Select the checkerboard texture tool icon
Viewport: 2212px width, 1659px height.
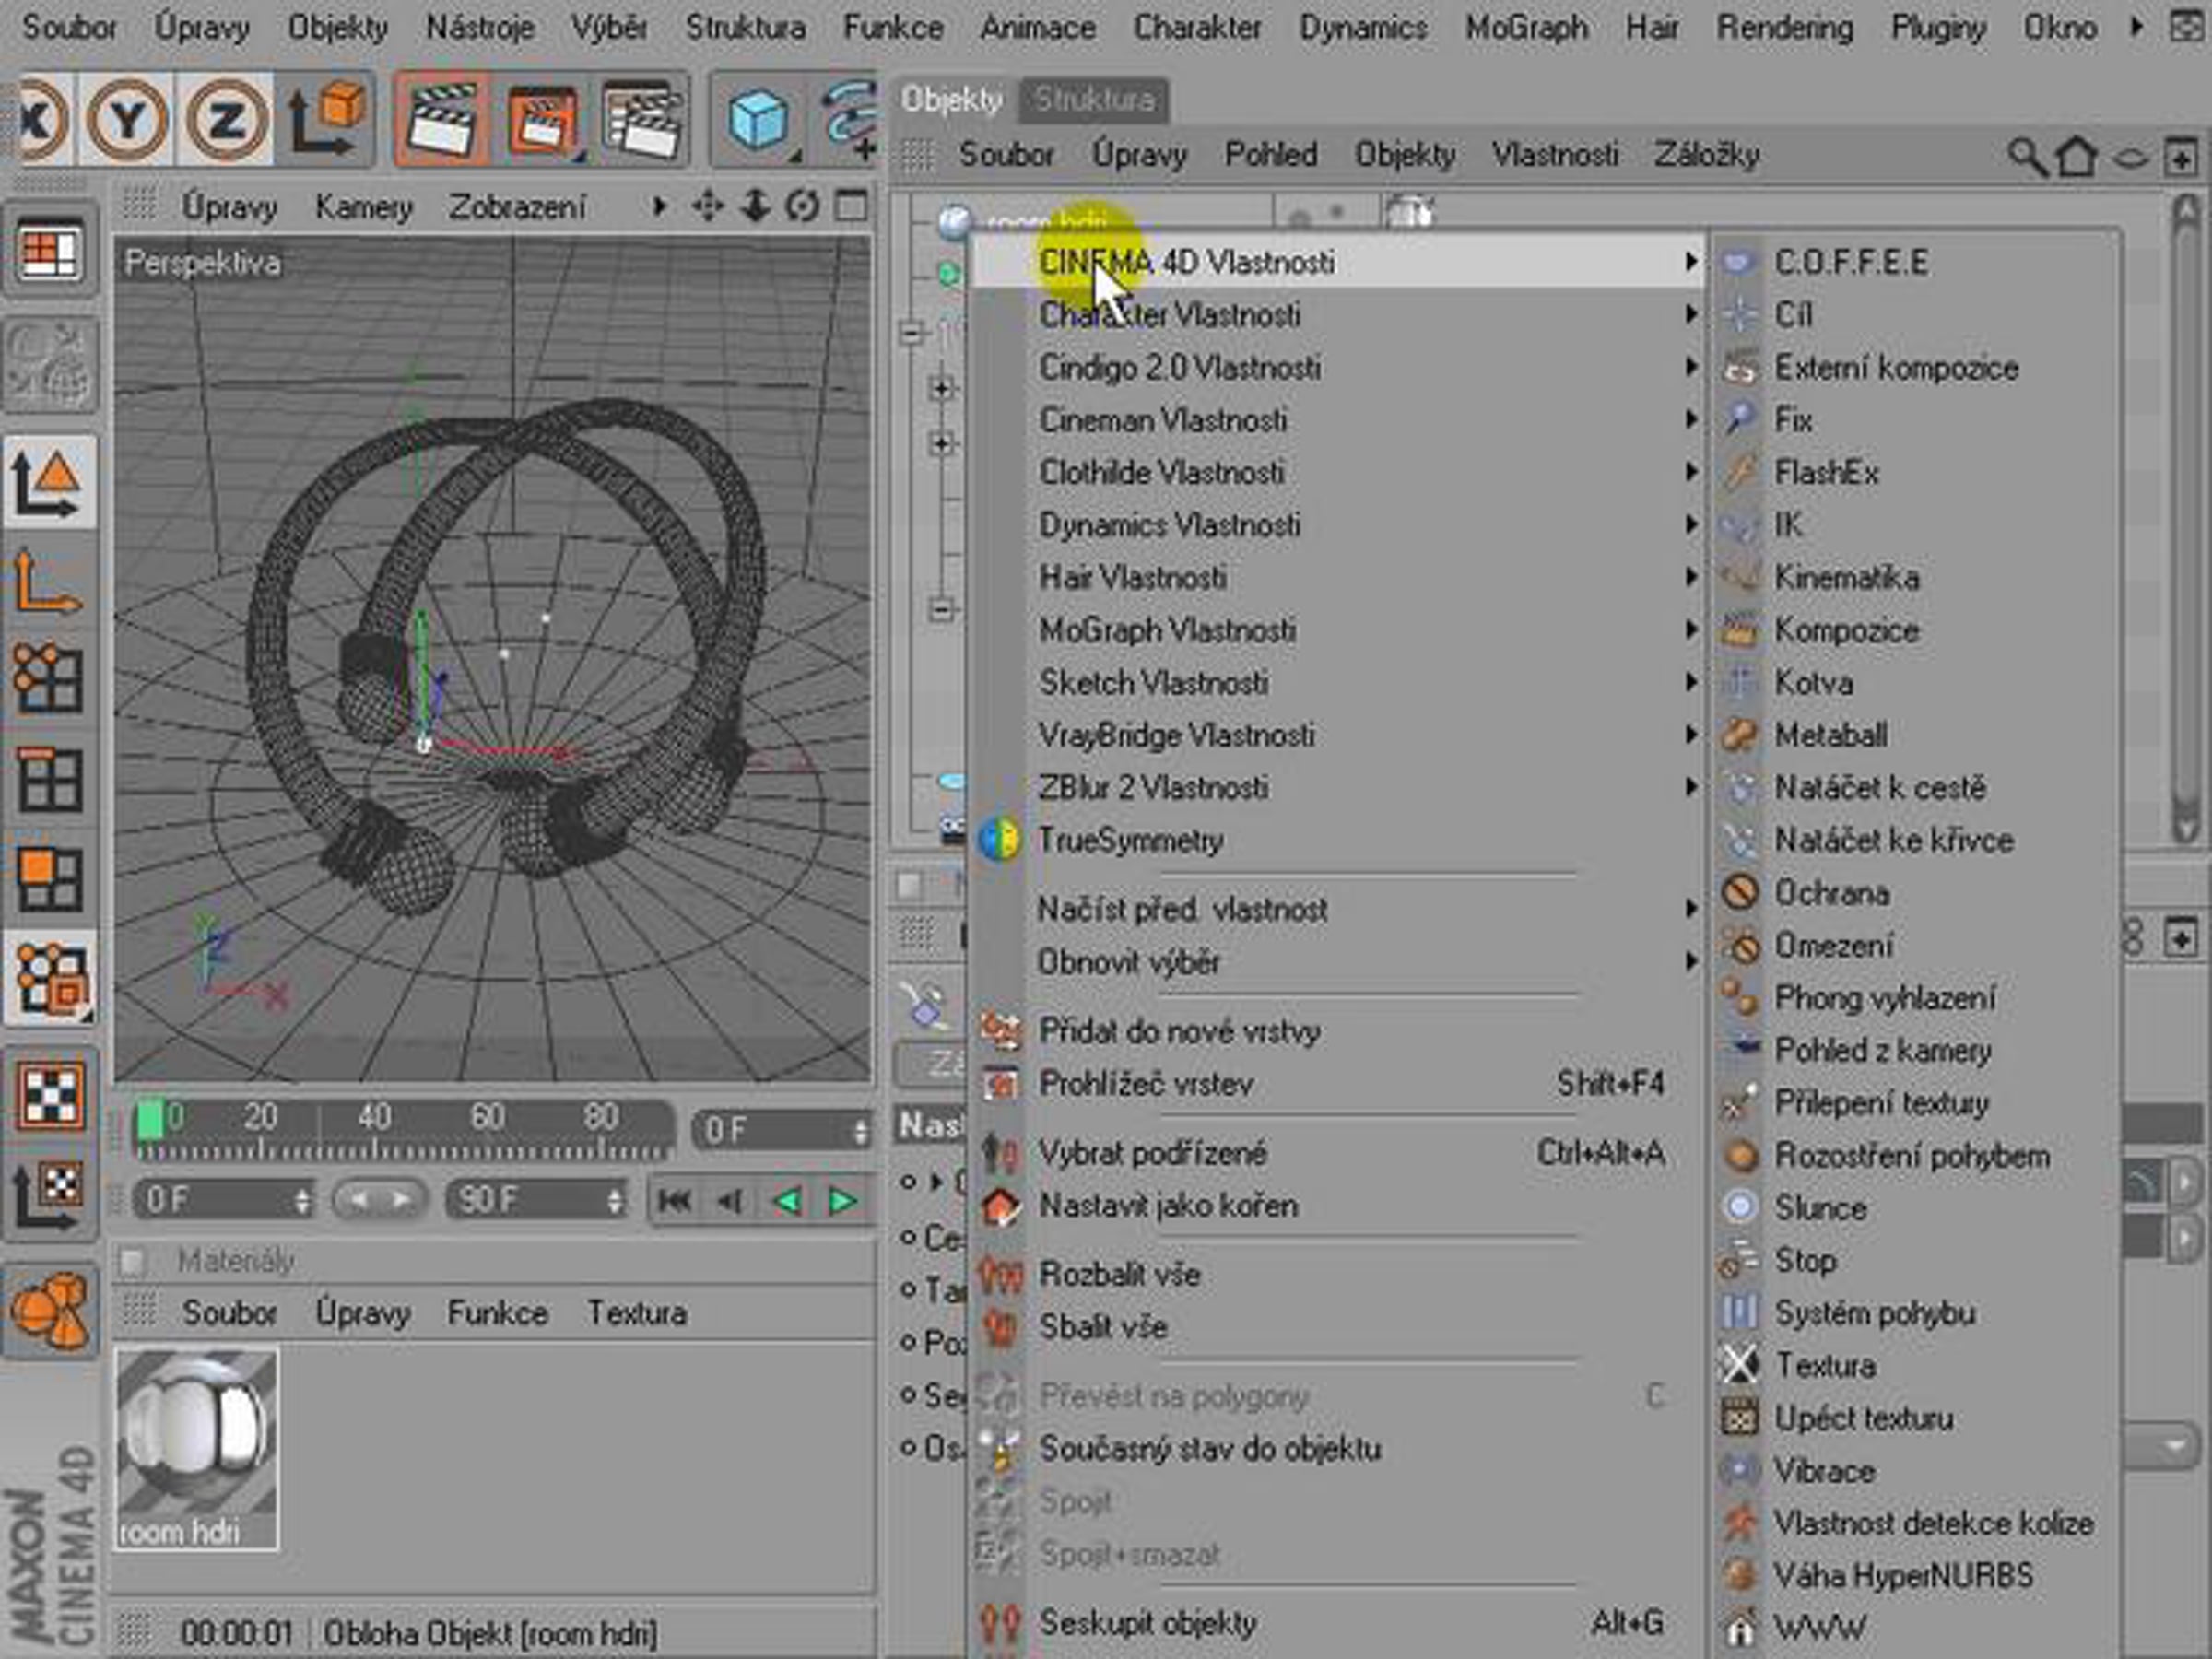pos(49,1095)
